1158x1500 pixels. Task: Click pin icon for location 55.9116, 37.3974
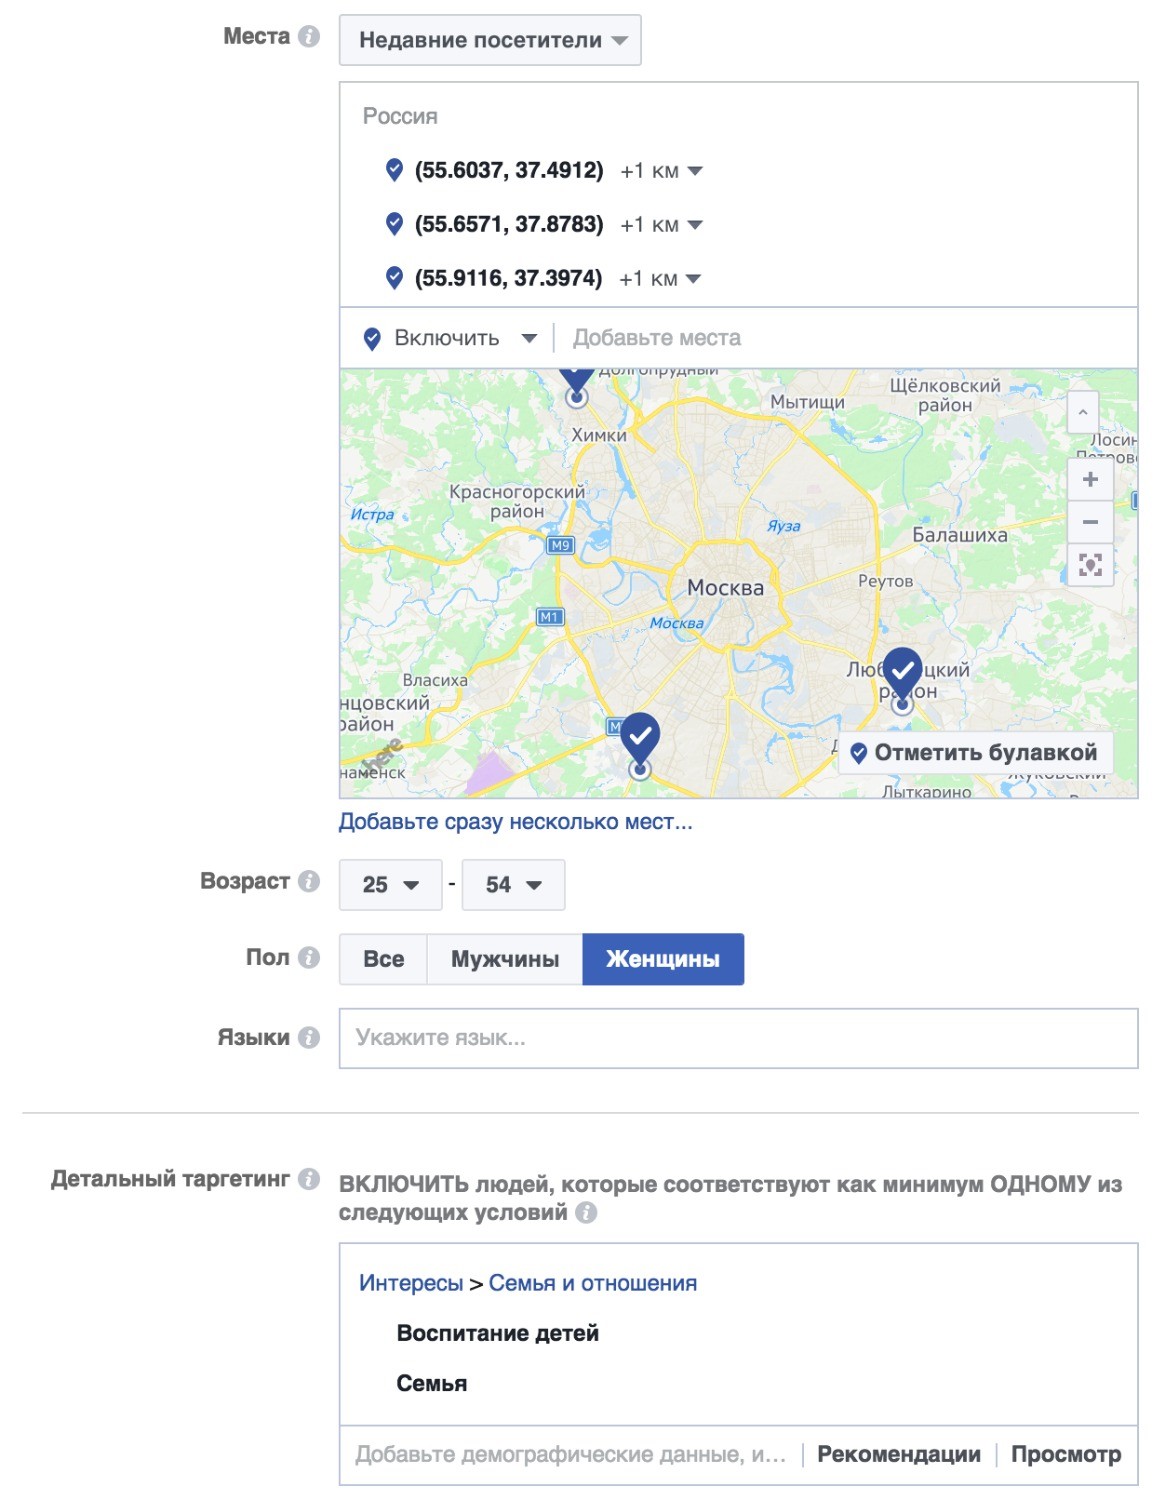click(x=394, y=278)
